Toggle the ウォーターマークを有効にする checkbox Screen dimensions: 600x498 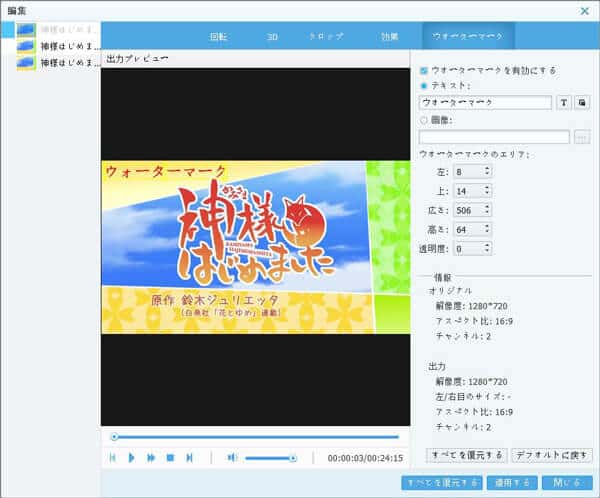coord(424,71)
